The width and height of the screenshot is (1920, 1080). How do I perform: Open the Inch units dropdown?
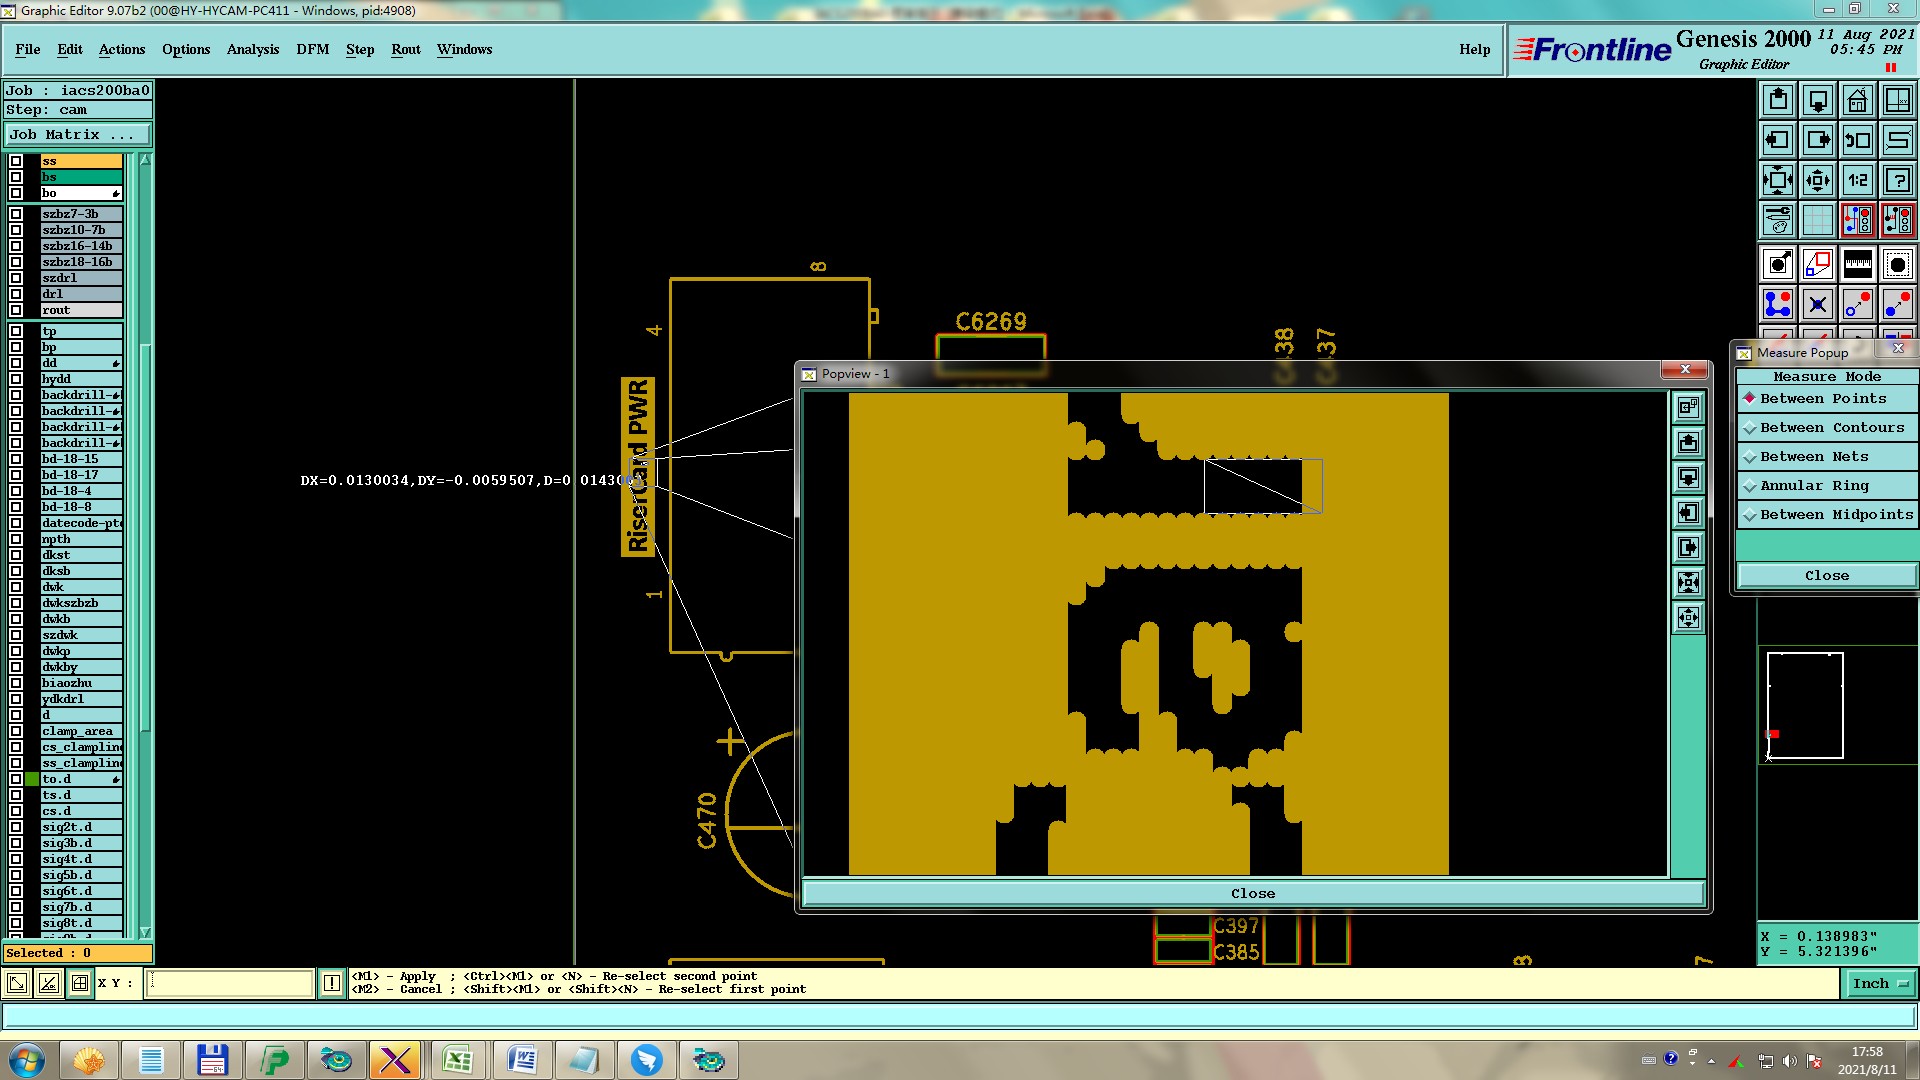1879,983
